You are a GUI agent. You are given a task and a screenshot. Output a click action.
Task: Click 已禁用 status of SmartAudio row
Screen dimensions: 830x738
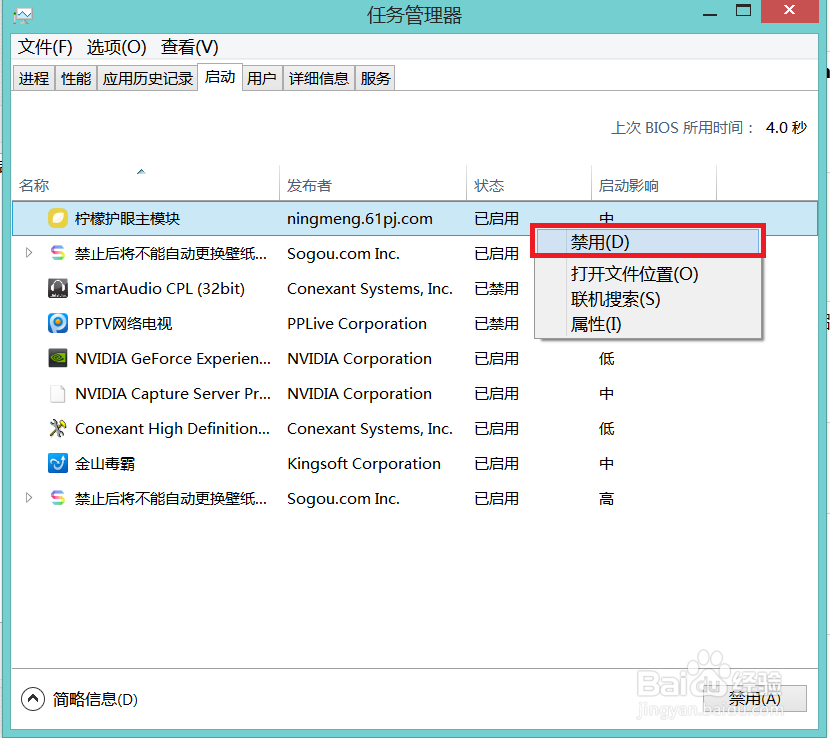tap(497, 289)
